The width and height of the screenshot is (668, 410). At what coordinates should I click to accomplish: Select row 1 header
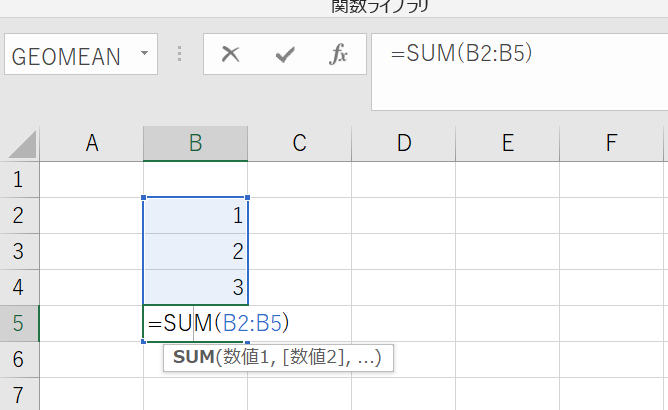[20, 181]
